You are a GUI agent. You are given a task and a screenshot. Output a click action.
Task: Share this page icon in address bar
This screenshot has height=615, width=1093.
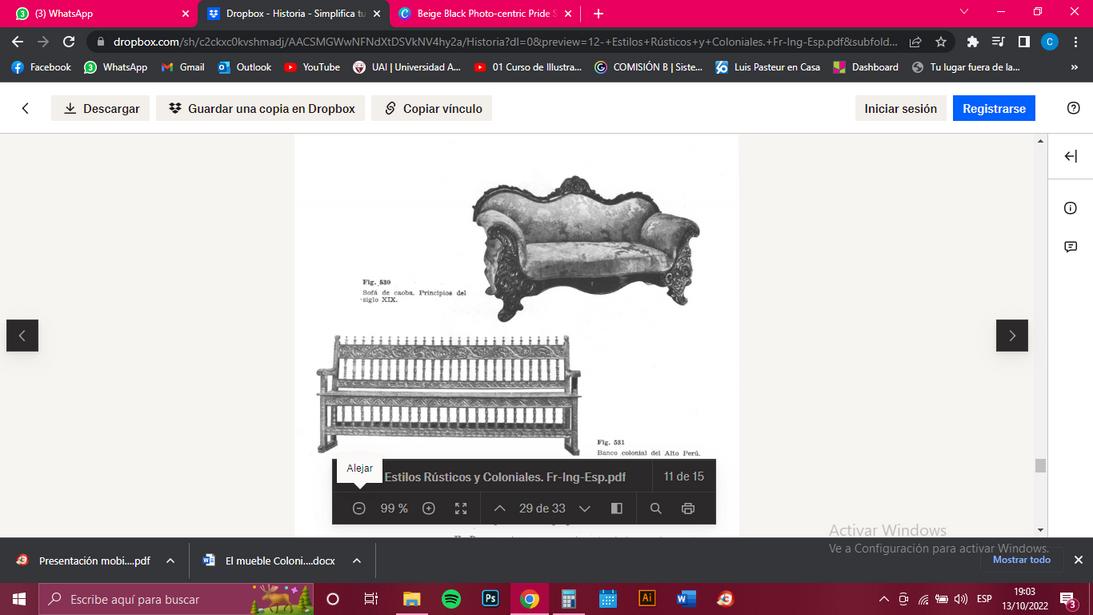coord(915,42)
